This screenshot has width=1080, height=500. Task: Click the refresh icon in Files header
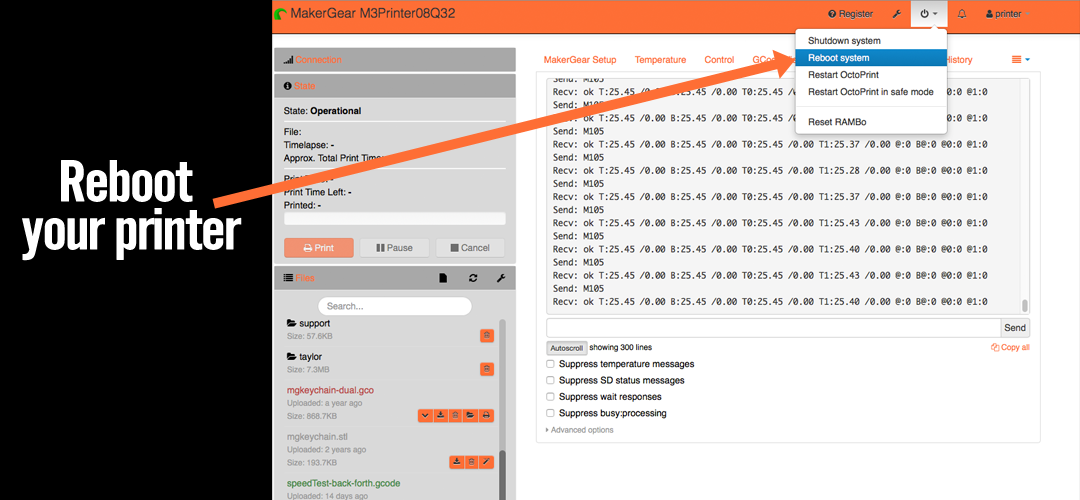click(x=472, y=278)
